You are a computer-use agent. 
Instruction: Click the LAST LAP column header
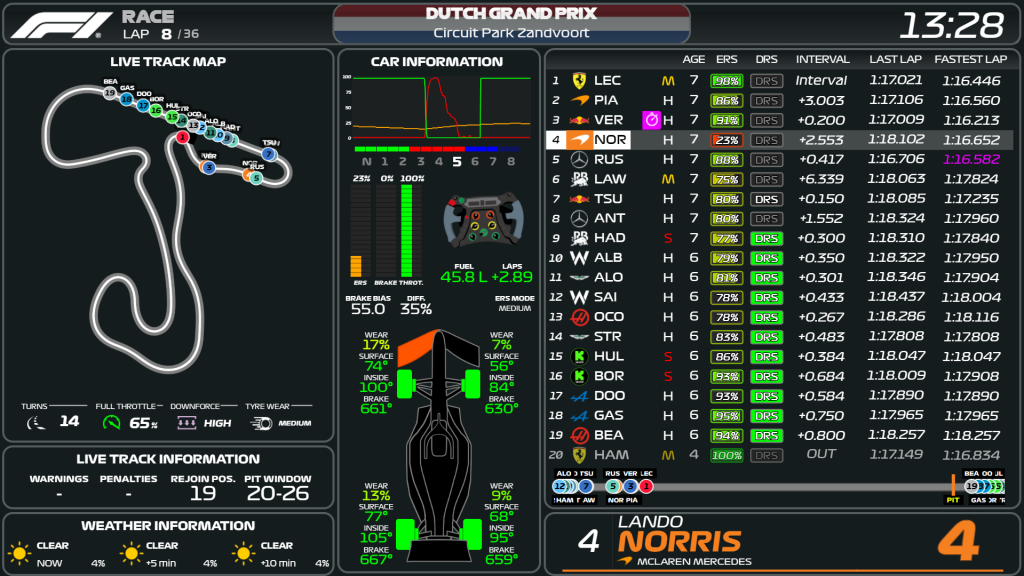pyautogui.click(x=895, y=59)
